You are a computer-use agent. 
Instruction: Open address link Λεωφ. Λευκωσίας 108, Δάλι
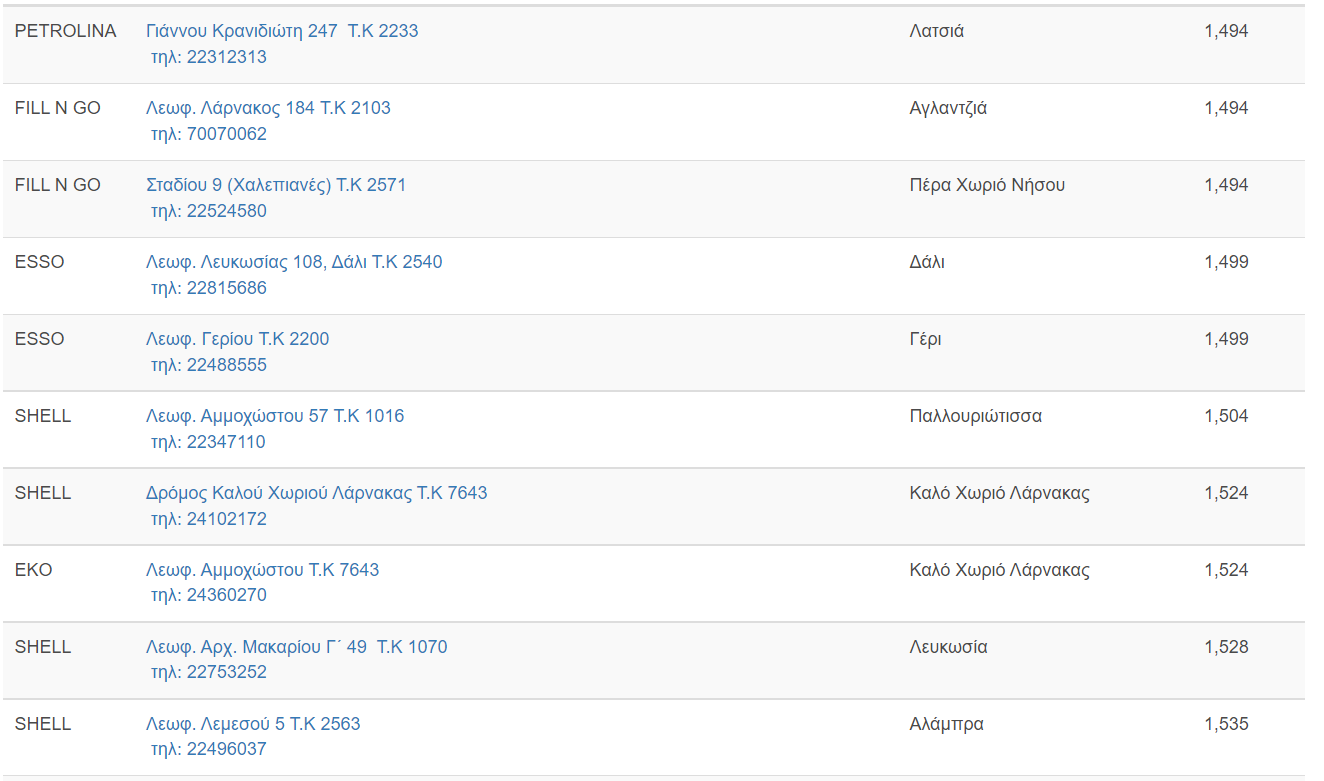(294, 262)
